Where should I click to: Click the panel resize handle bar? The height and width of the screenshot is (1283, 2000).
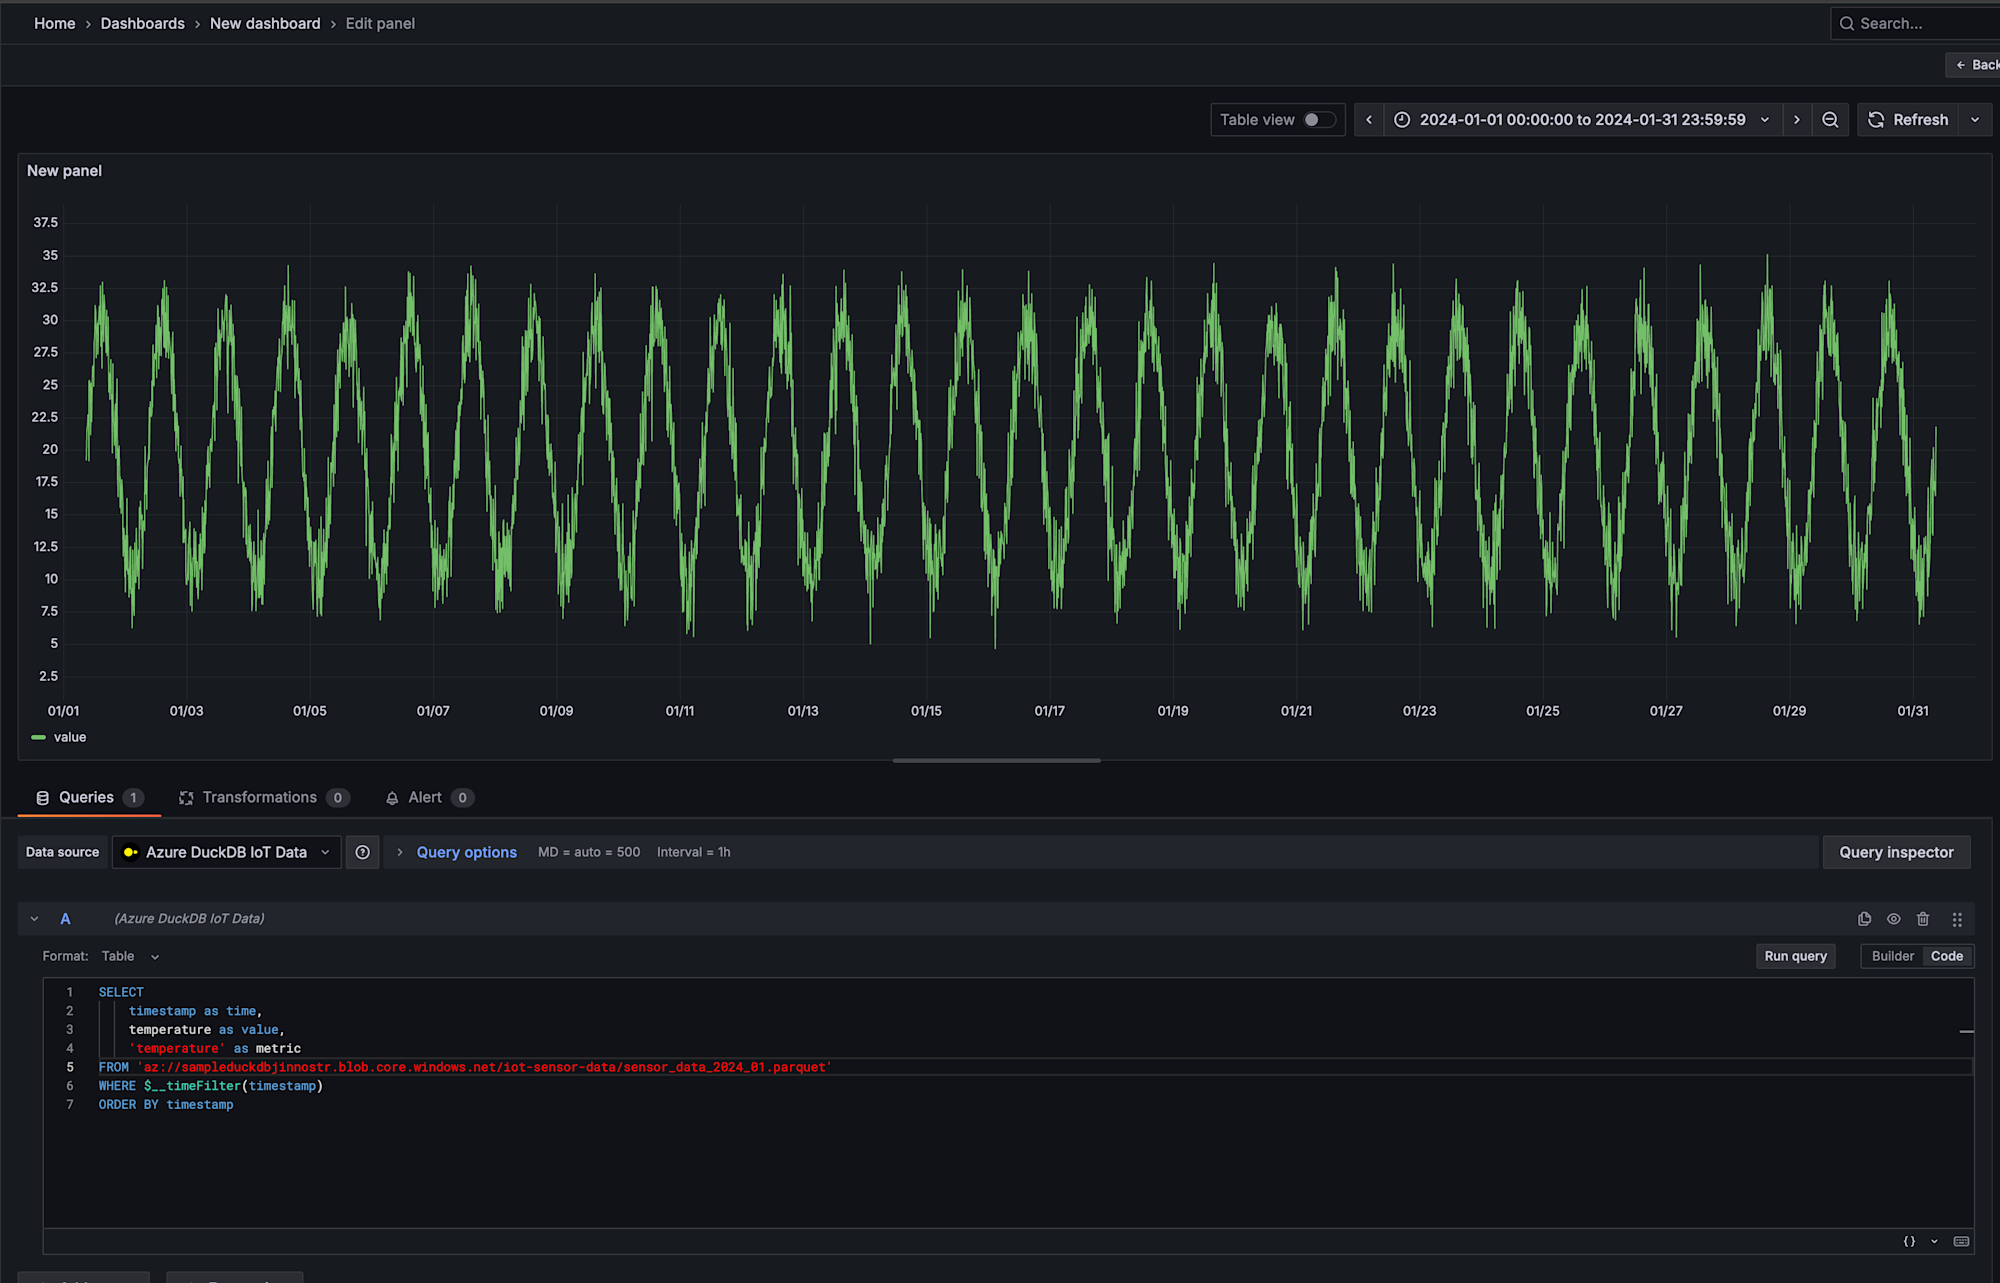996,760
